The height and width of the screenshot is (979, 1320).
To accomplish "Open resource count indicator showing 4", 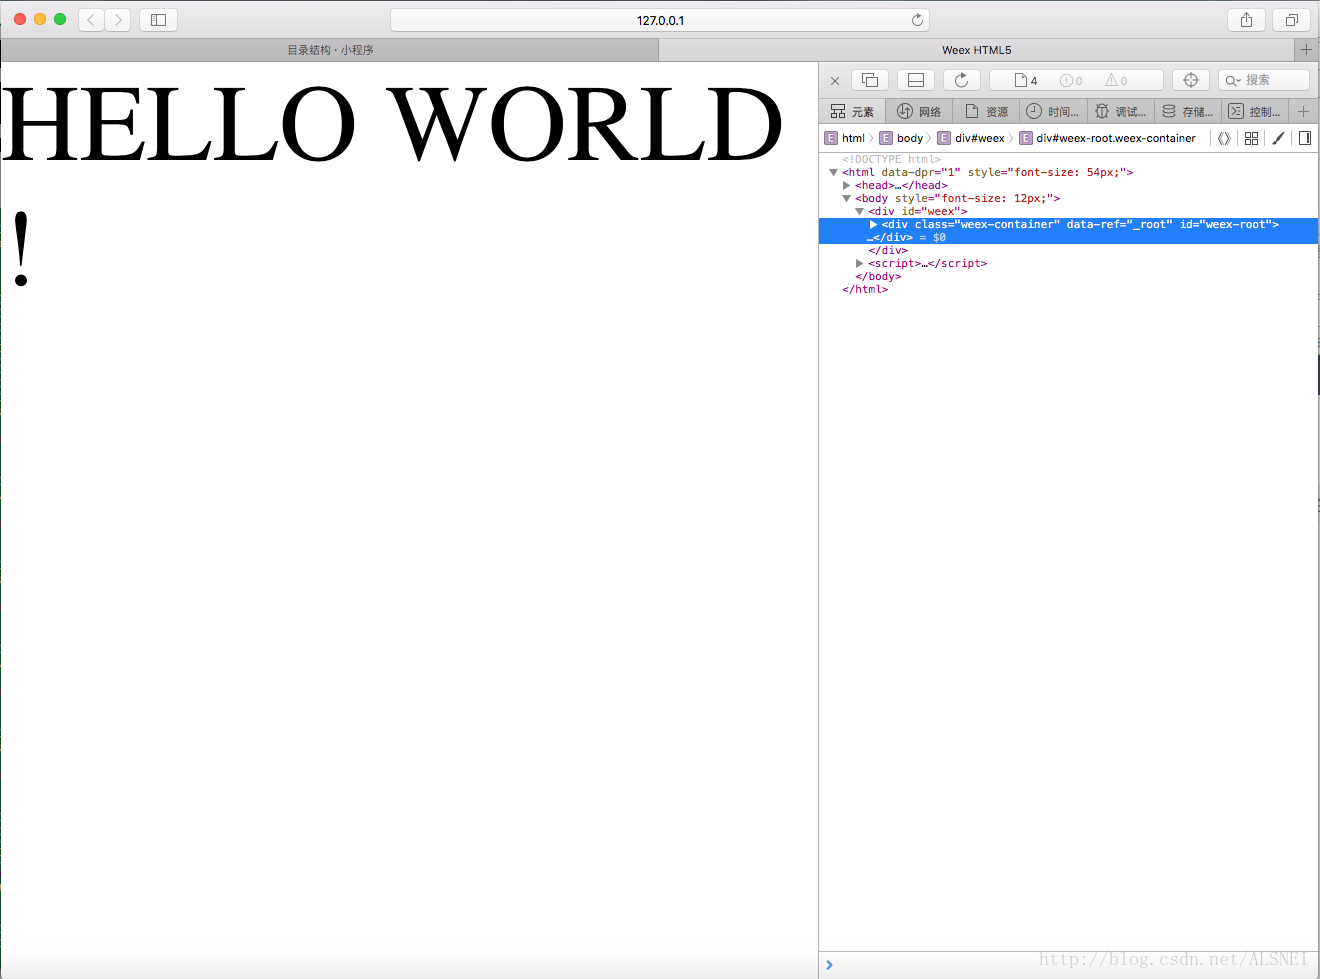I will pos(1026,80).
